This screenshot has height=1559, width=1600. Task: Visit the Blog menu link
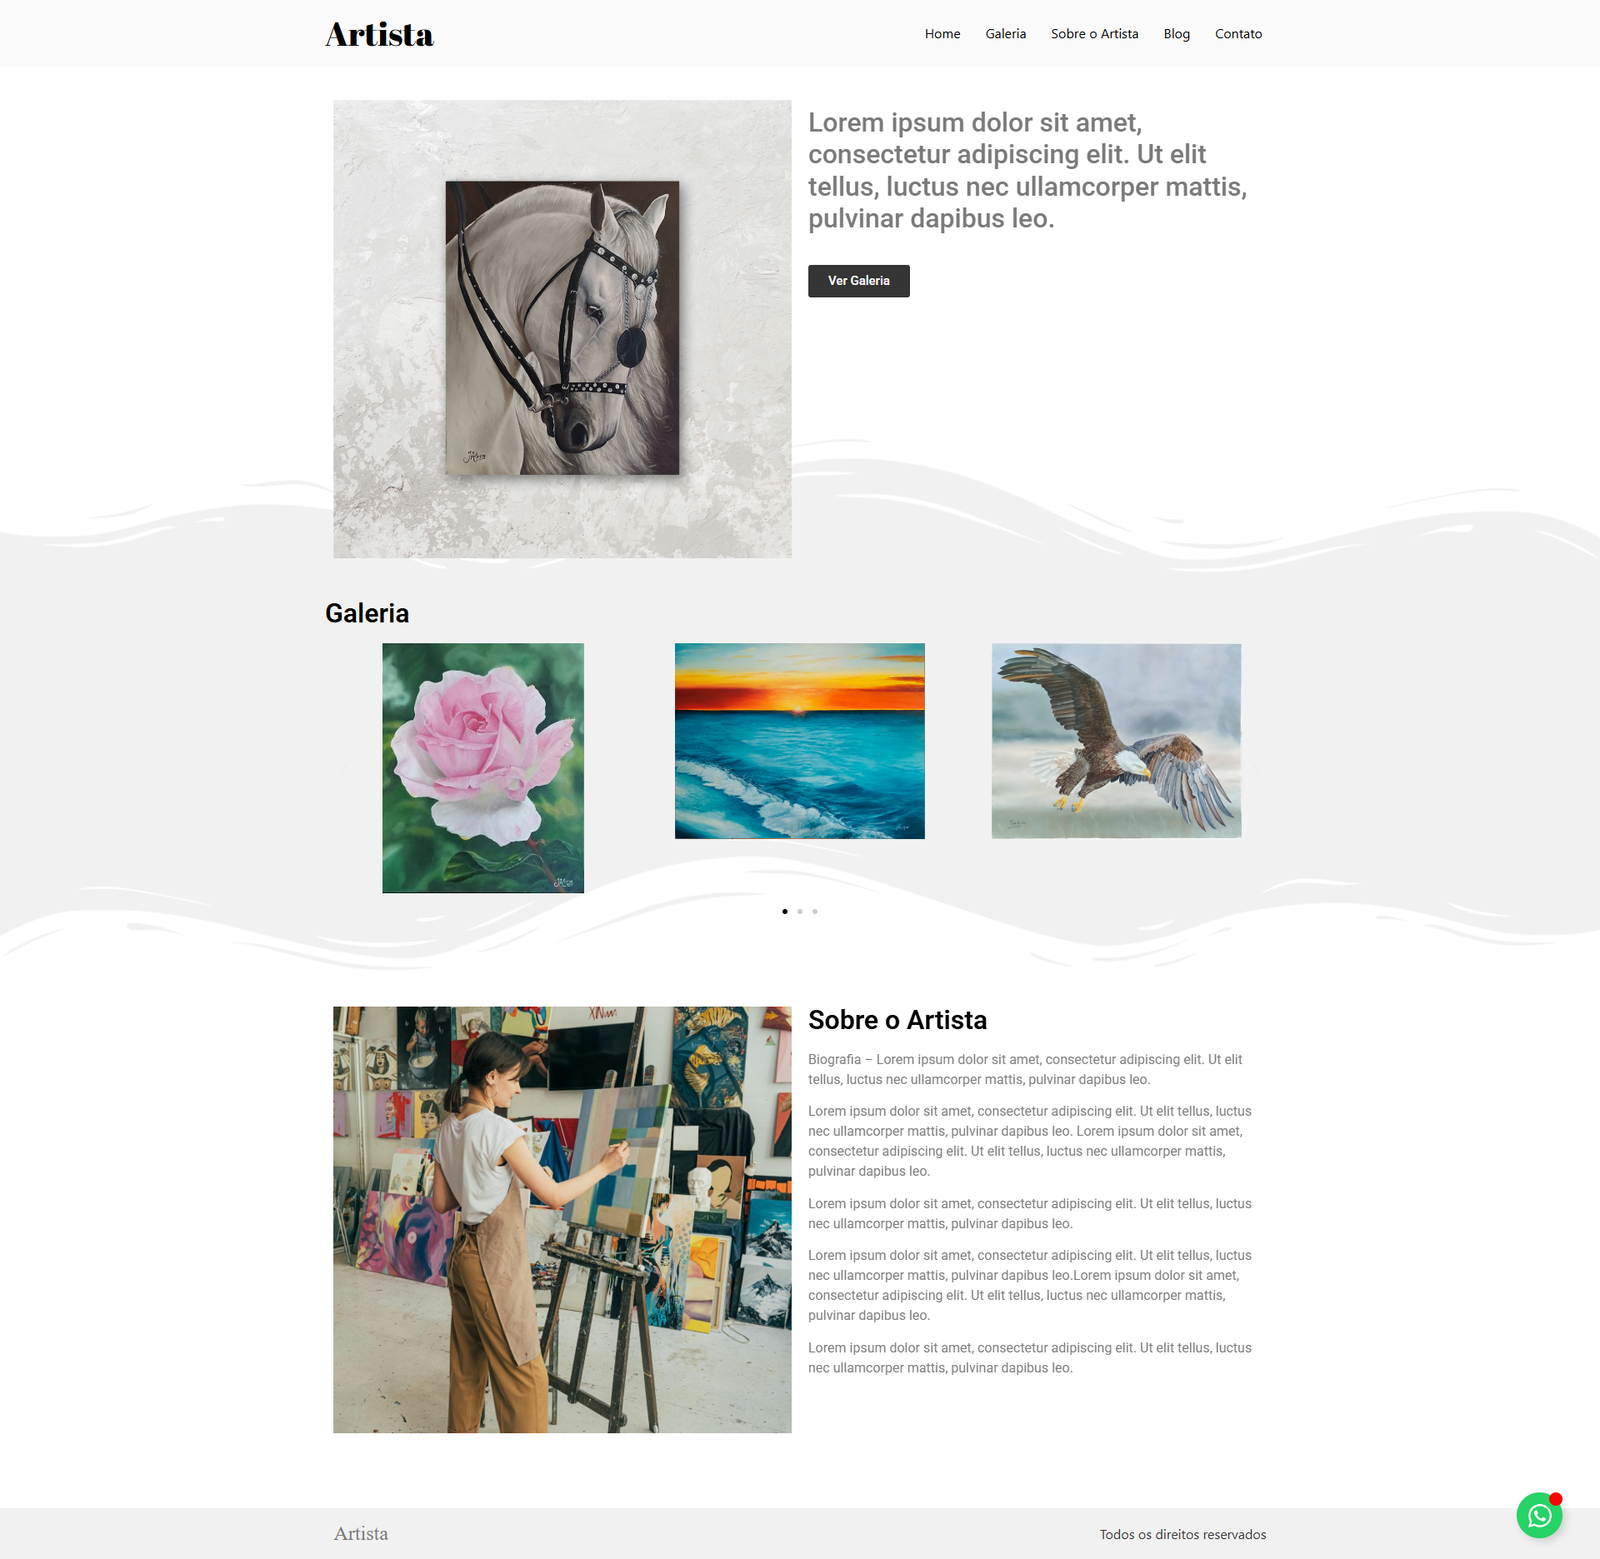[1176, 34]
